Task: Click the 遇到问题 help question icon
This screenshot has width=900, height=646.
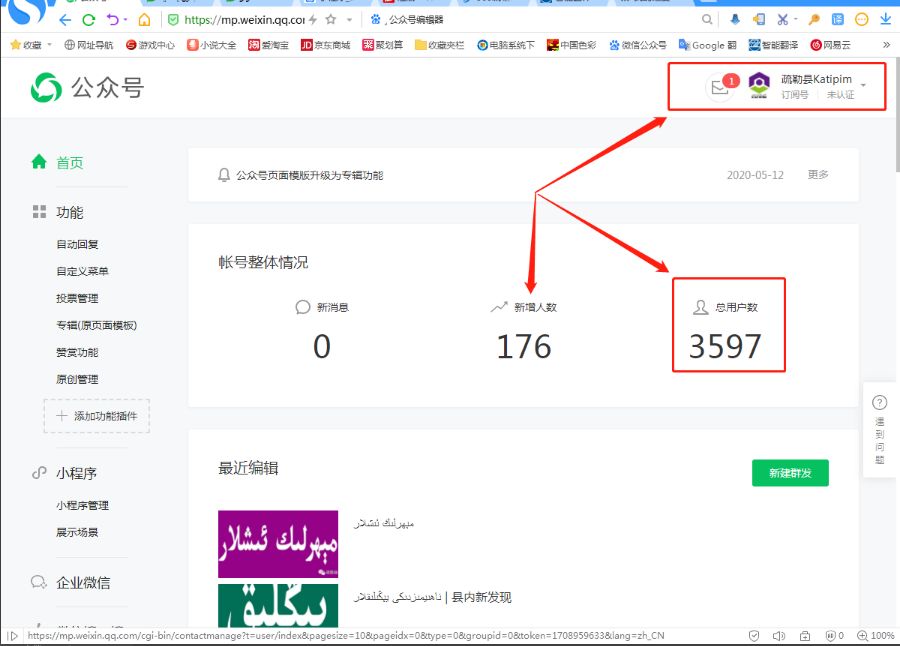Action: (879, 403)
